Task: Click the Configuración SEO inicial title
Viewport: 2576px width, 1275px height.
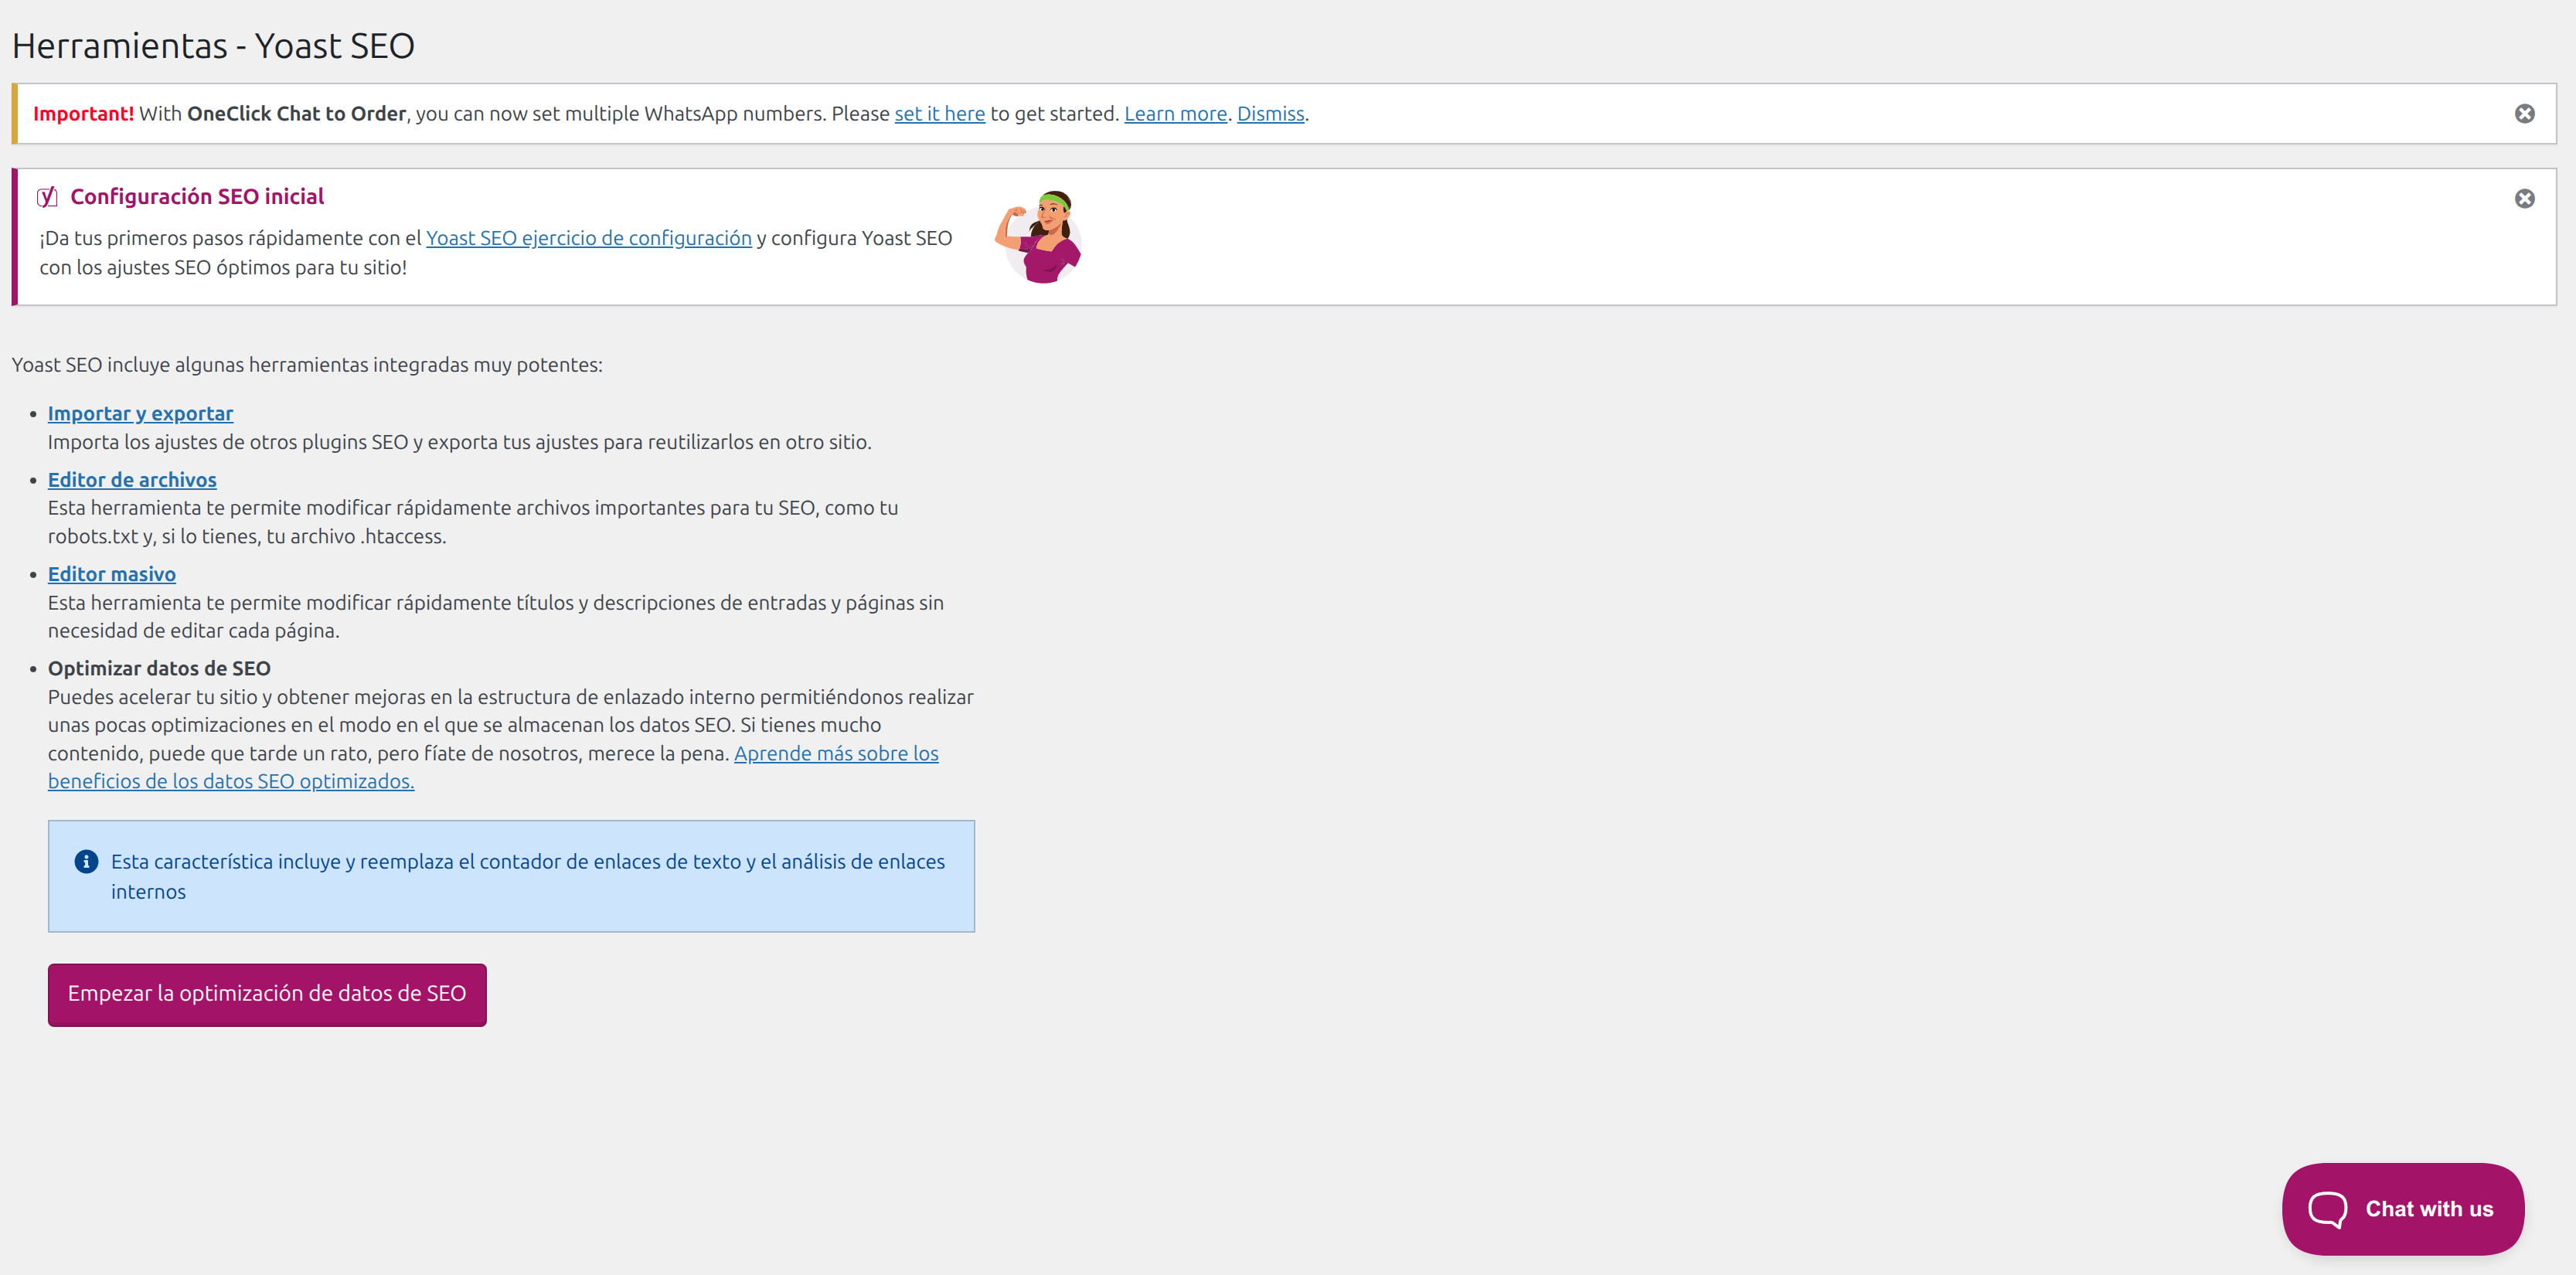Action: tap(197, 197)
